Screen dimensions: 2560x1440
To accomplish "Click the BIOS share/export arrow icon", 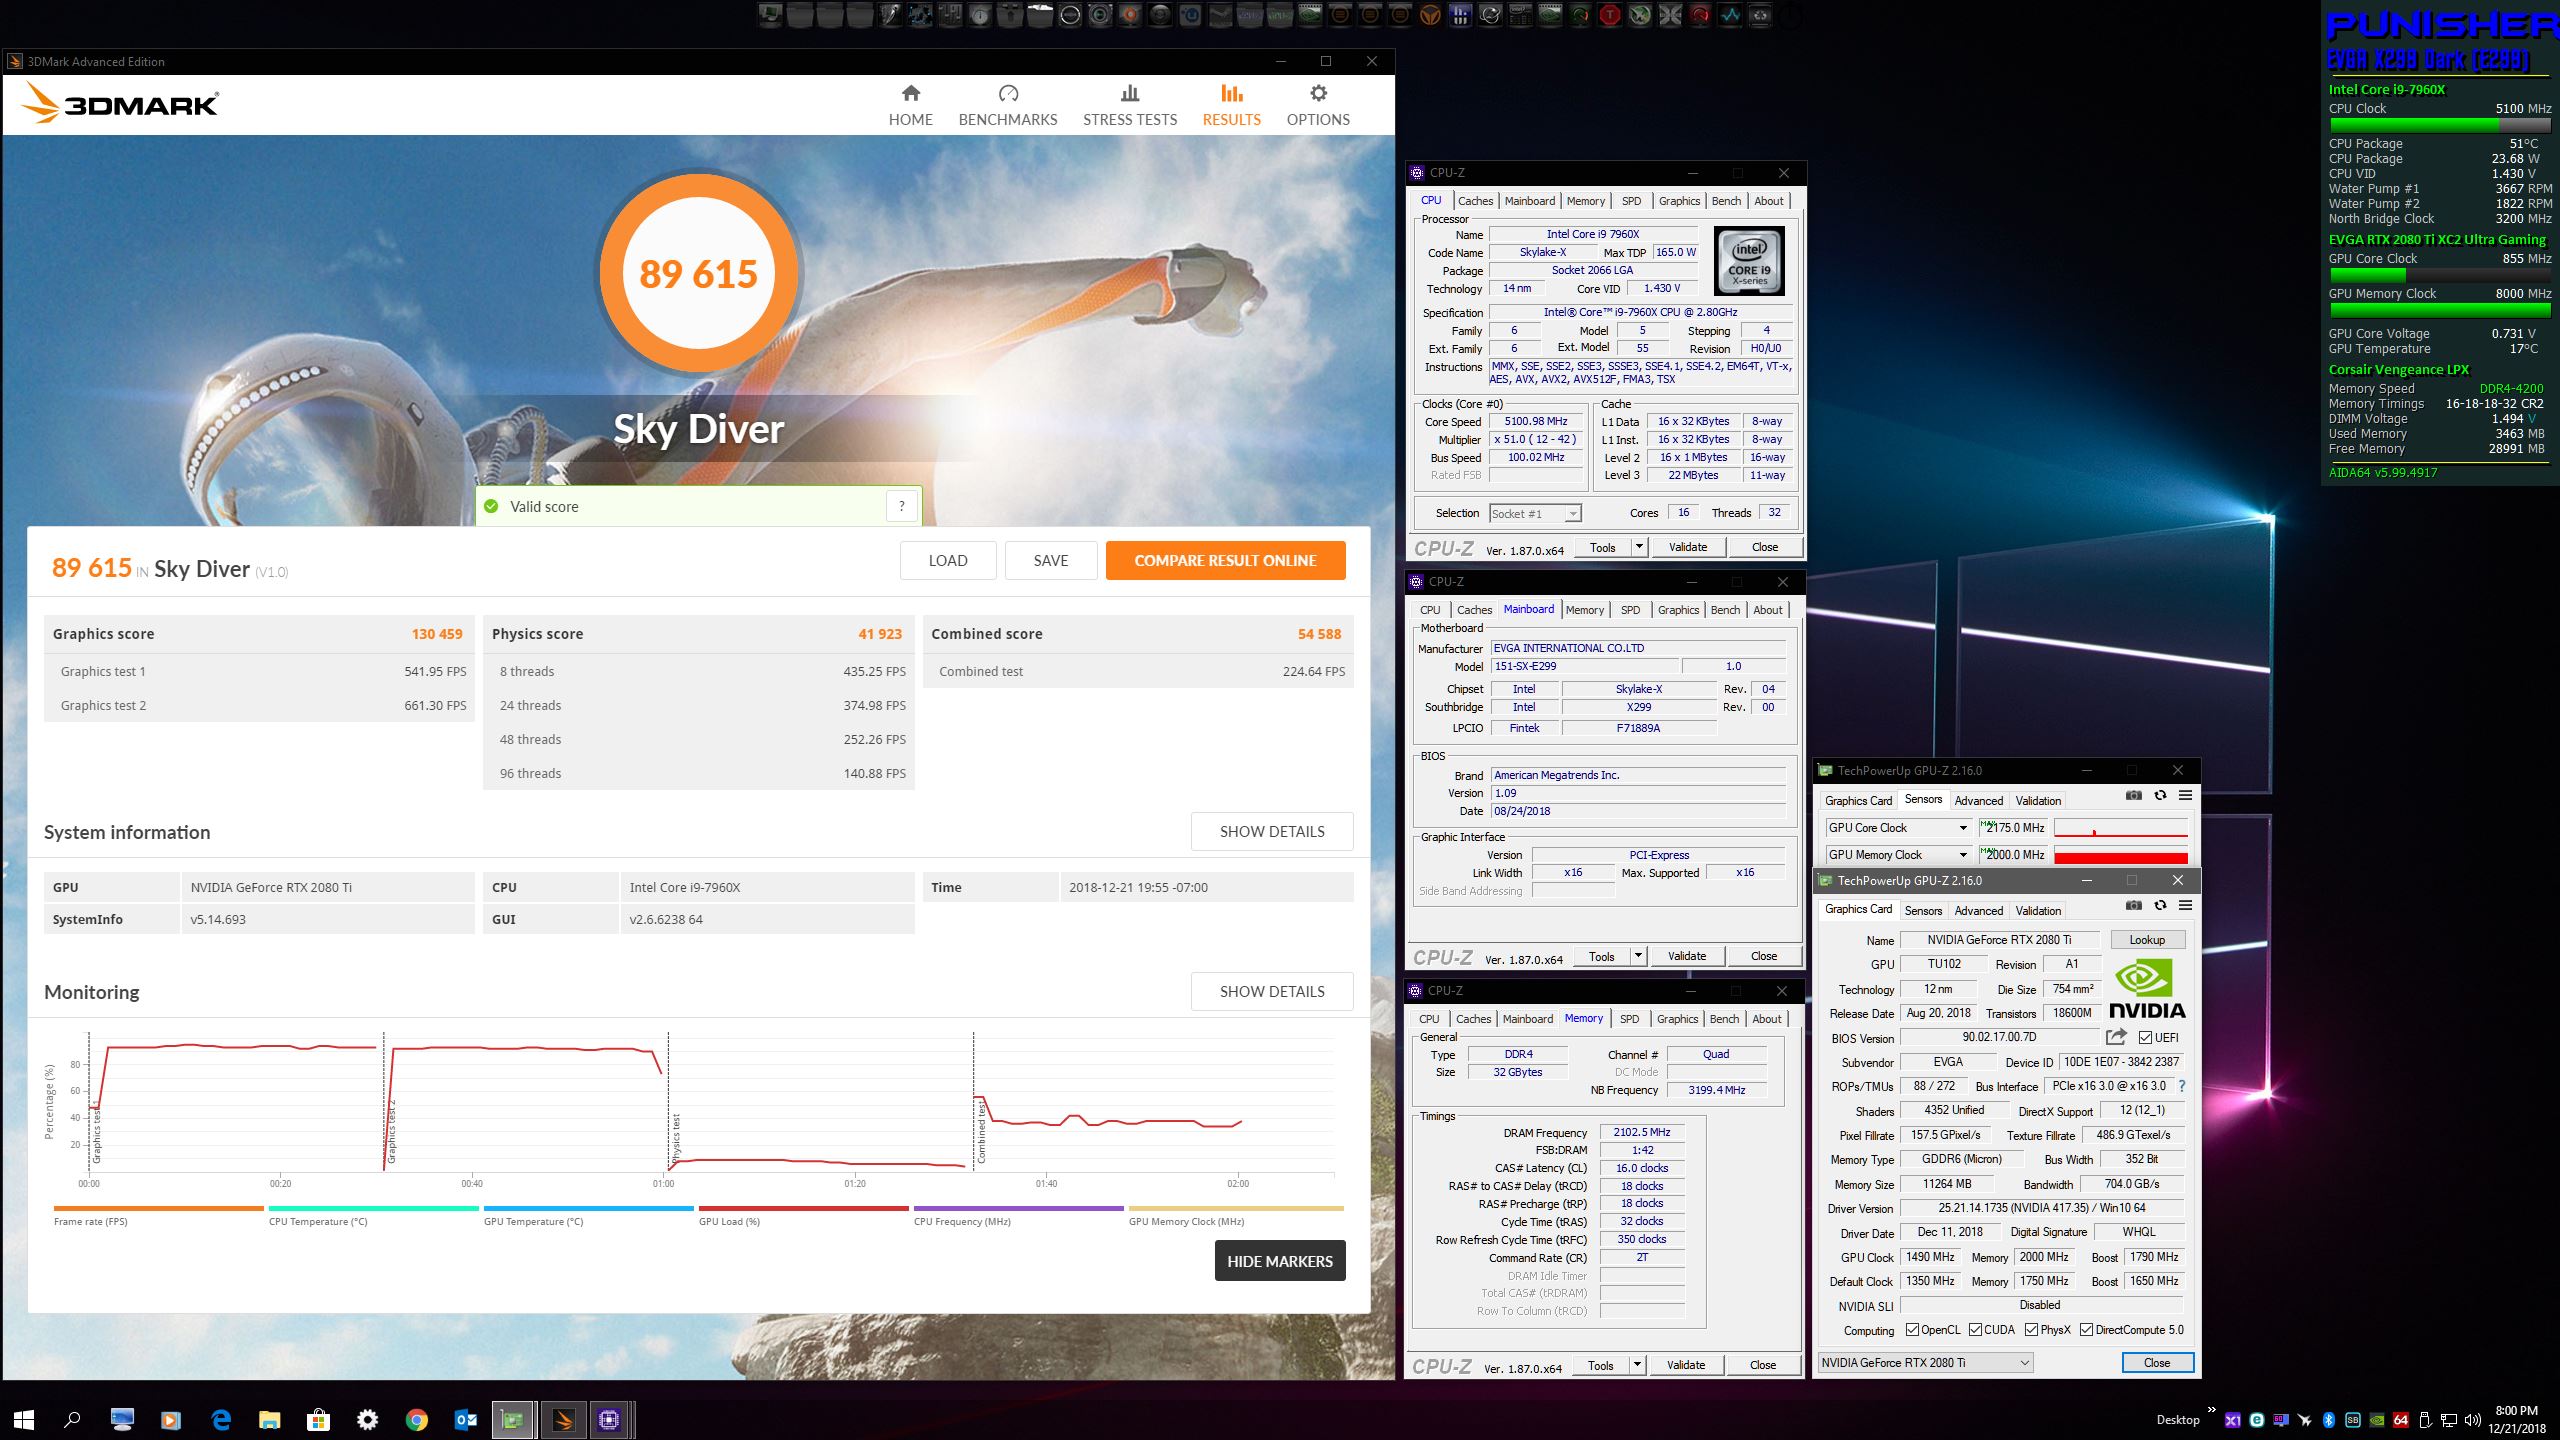I will [2116, 1037].
